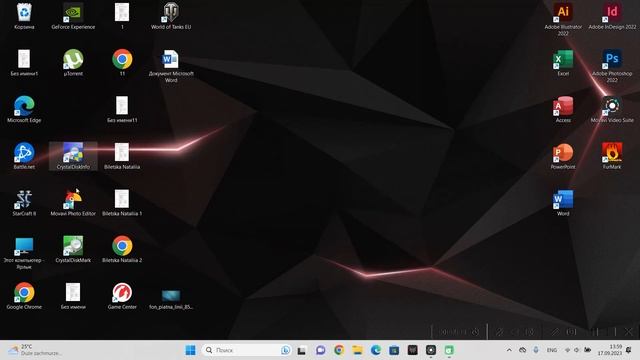Launch World of Tanks EU shortcut
This screenshot has width=640, height=360.
coord(171,16)
